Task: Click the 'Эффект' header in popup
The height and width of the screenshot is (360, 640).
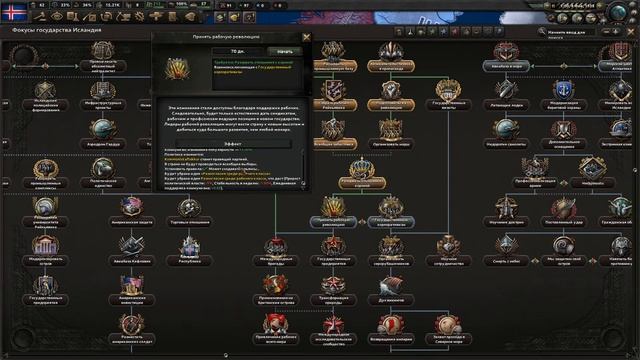Action: point(233,144)
